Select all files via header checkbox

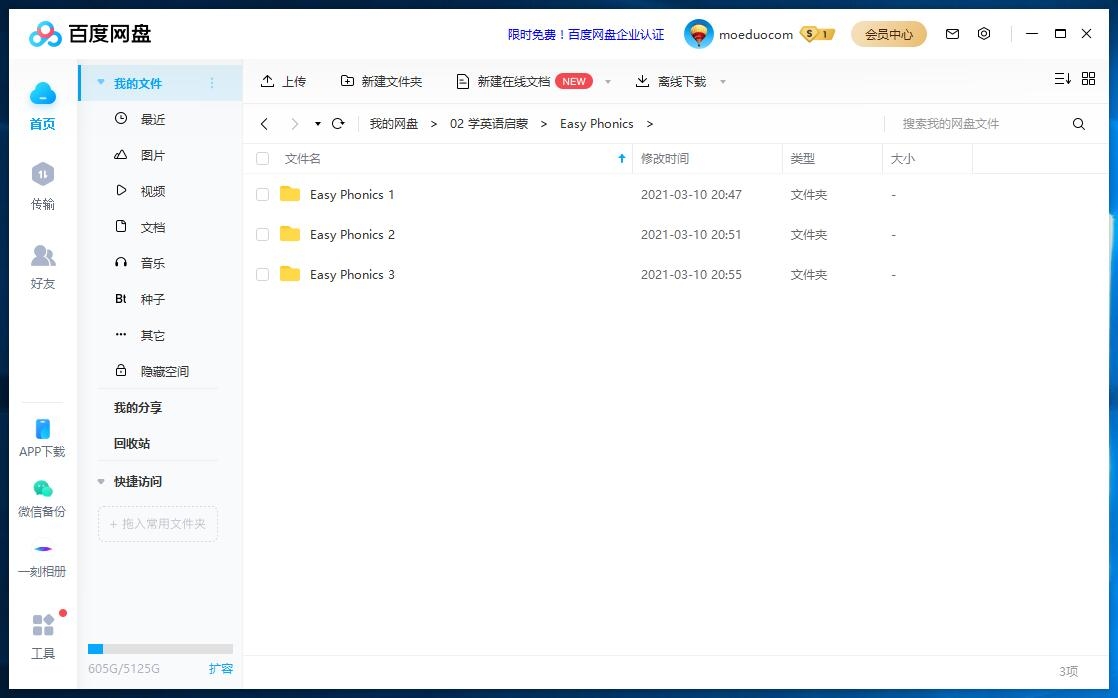click(x=262, y=158)
